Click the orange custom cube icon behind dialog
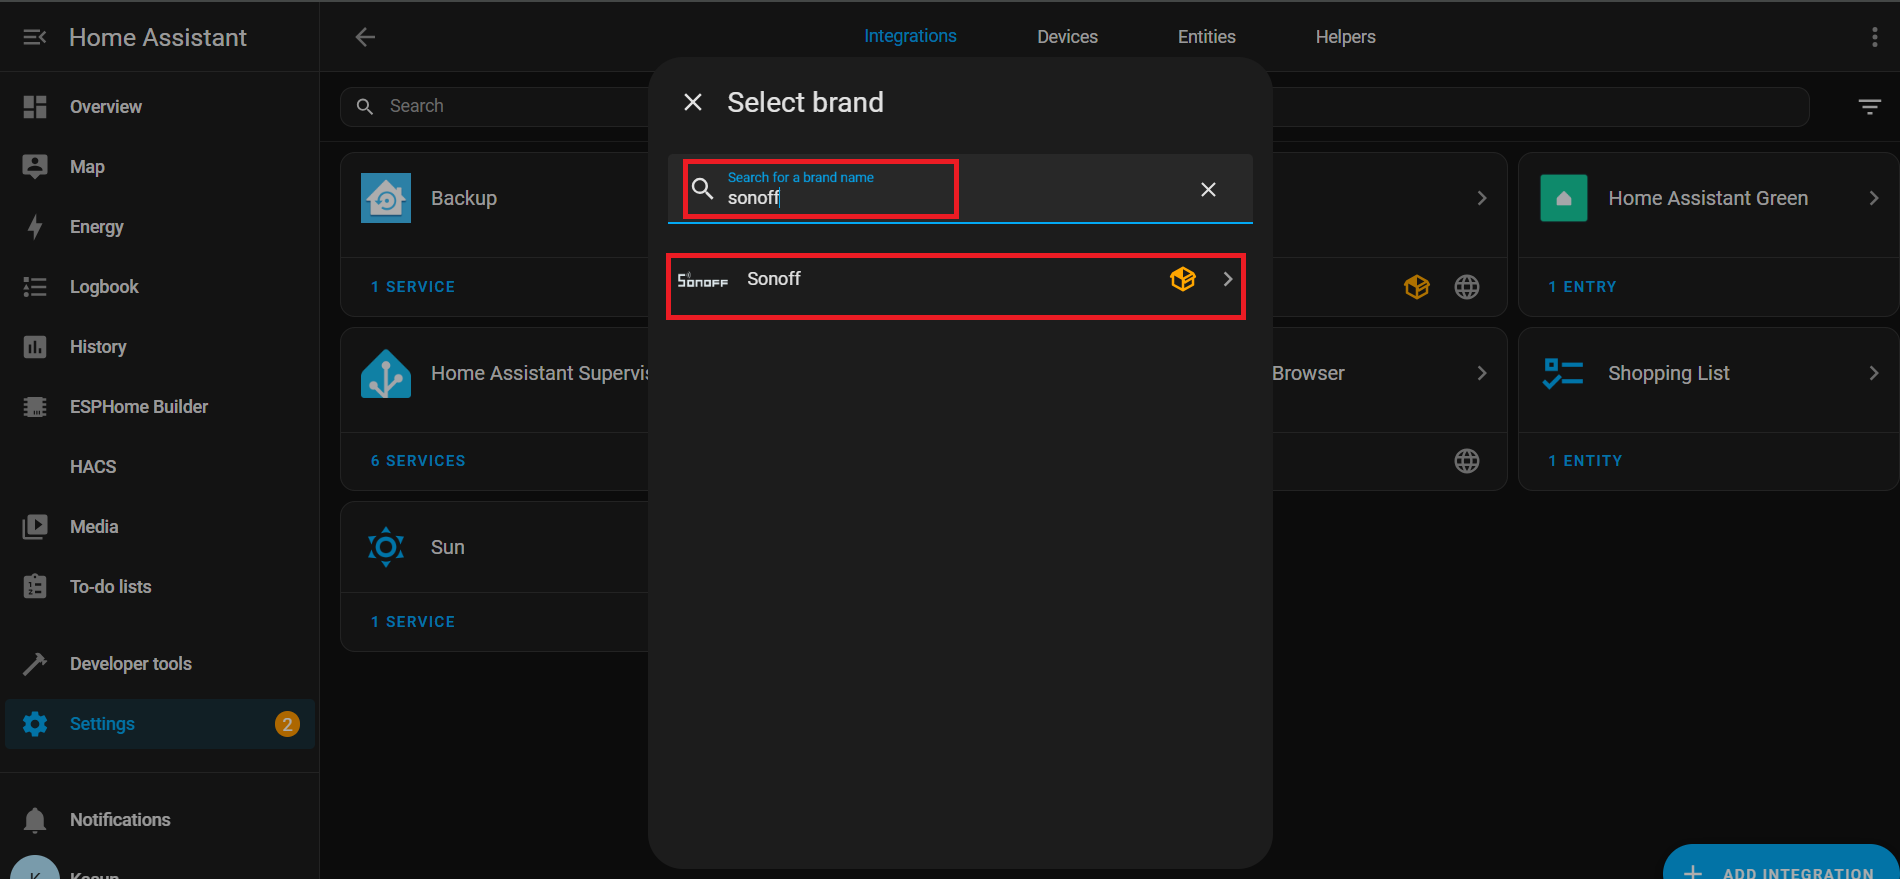The image size is (1900, 879). pyautogui.click(x=1417, y=287)
